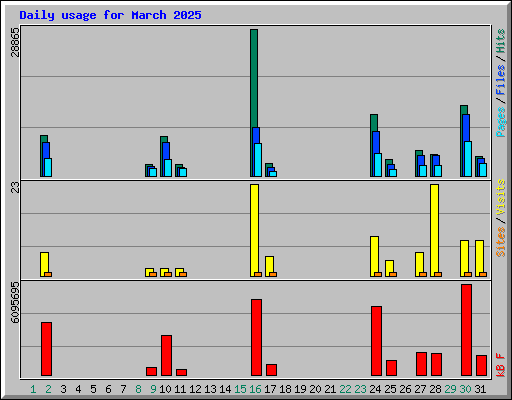Click the yellow visits bar for day 31
The width and height of the screenshot is (512, 400).
479,256
